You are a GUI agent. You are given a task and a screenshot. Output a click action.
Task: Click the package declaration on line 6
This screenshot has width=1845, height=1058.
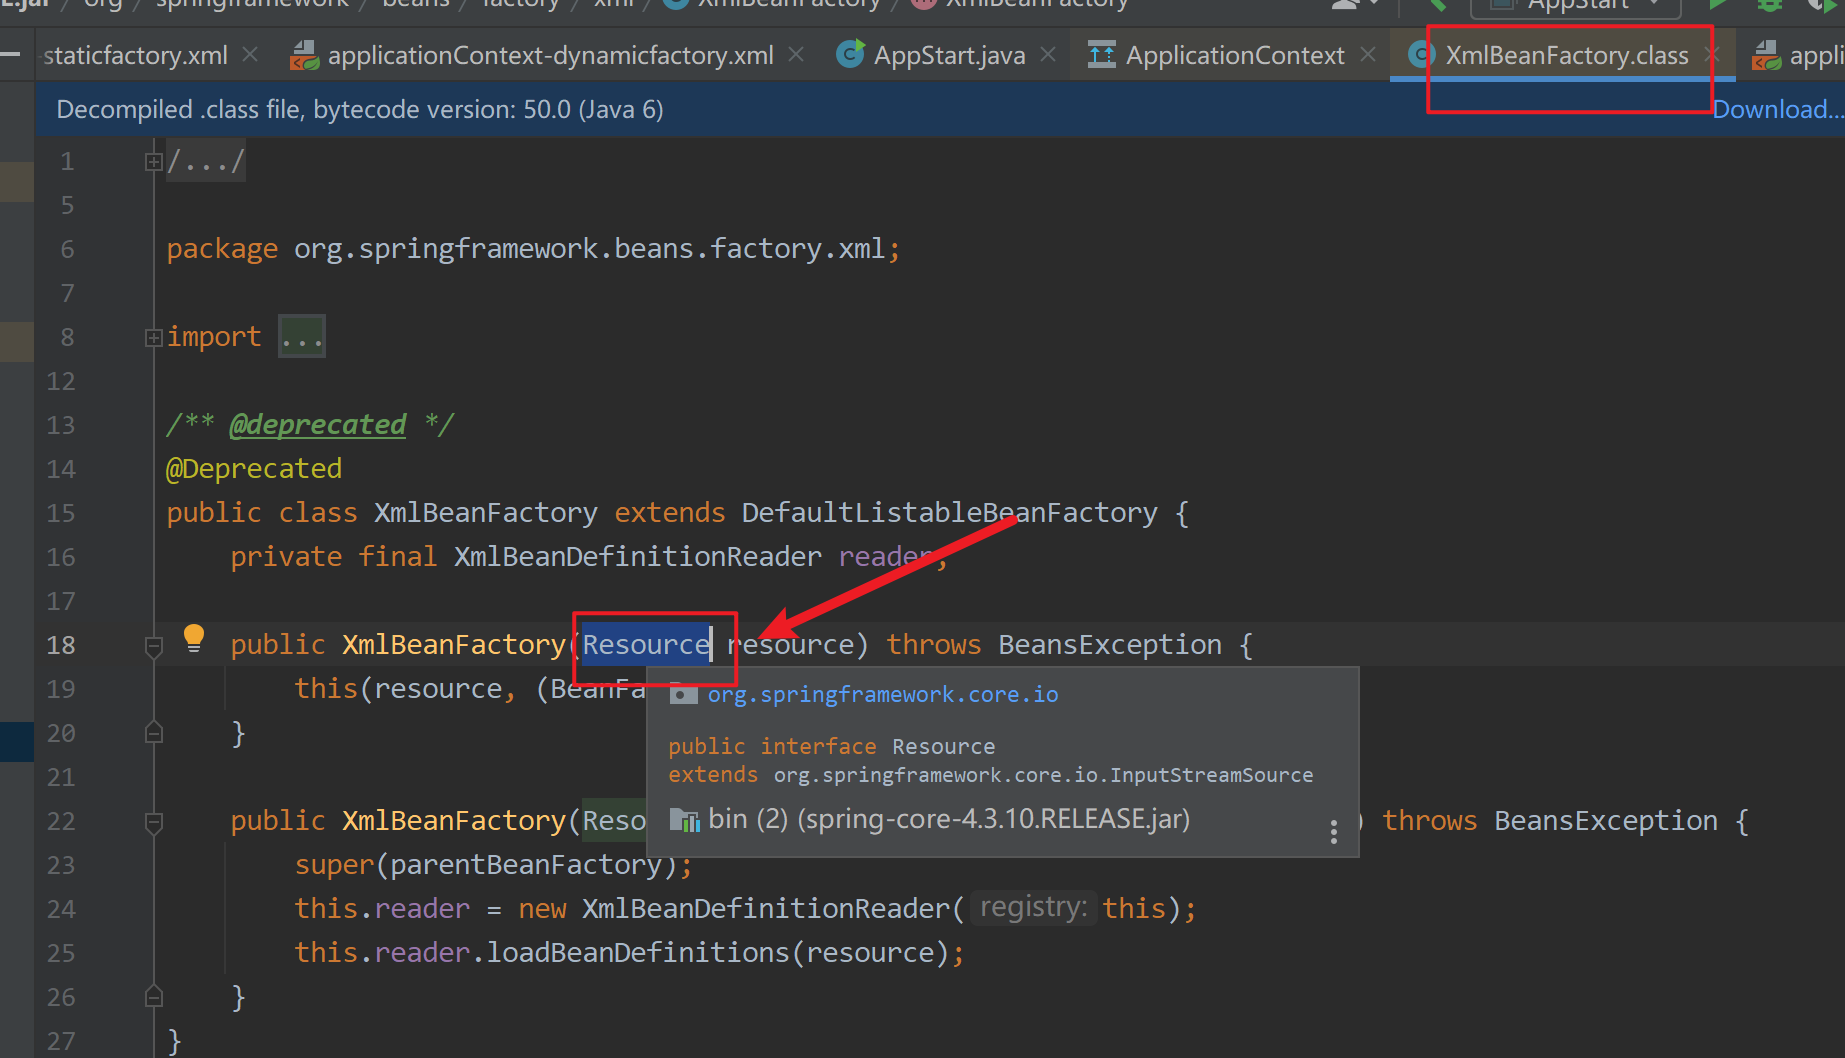533,249
